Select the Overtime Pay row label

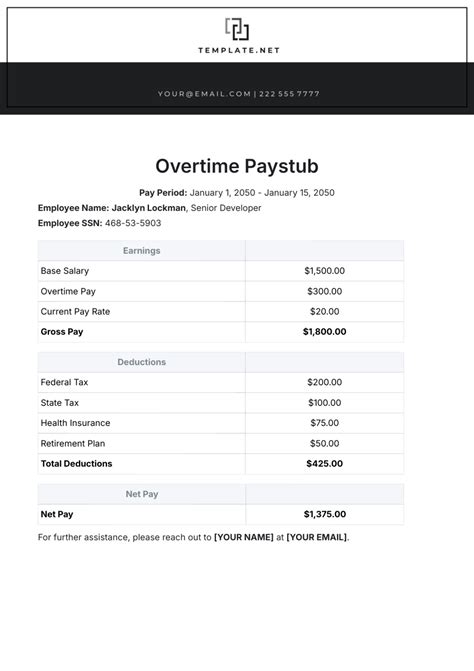click(x=68, y=291)
